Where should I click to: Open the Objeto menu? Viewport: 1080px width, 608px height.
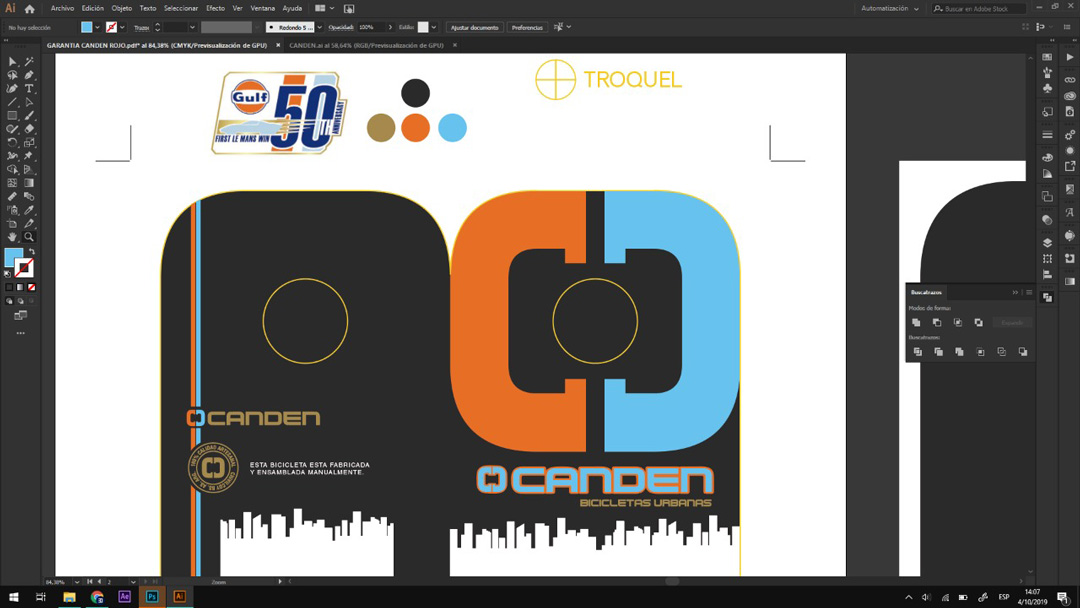121,8
